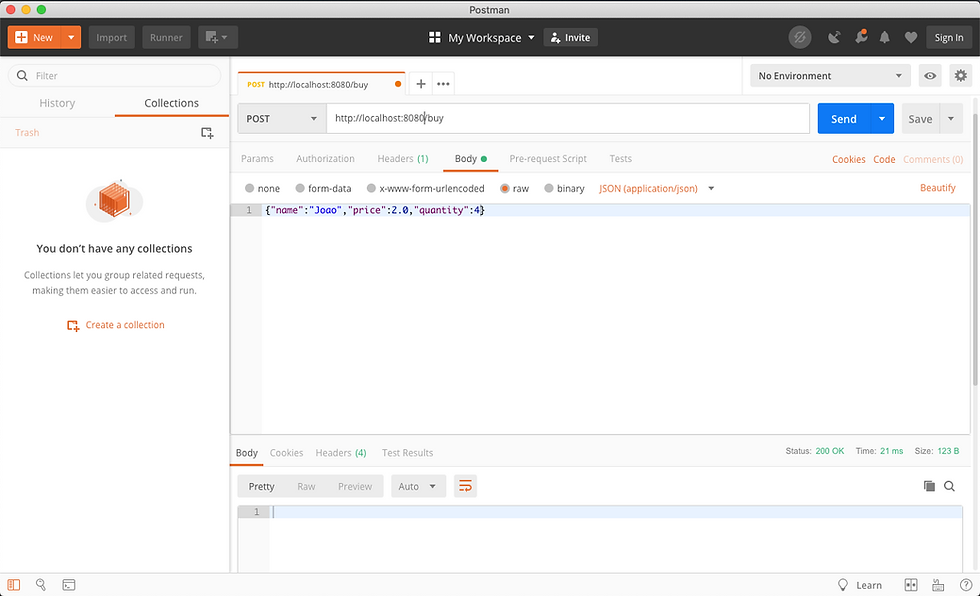The width and height of the screenshot is (980, 596).
Task: Open the request Headers (1) tab
Action: click(402, 159)
